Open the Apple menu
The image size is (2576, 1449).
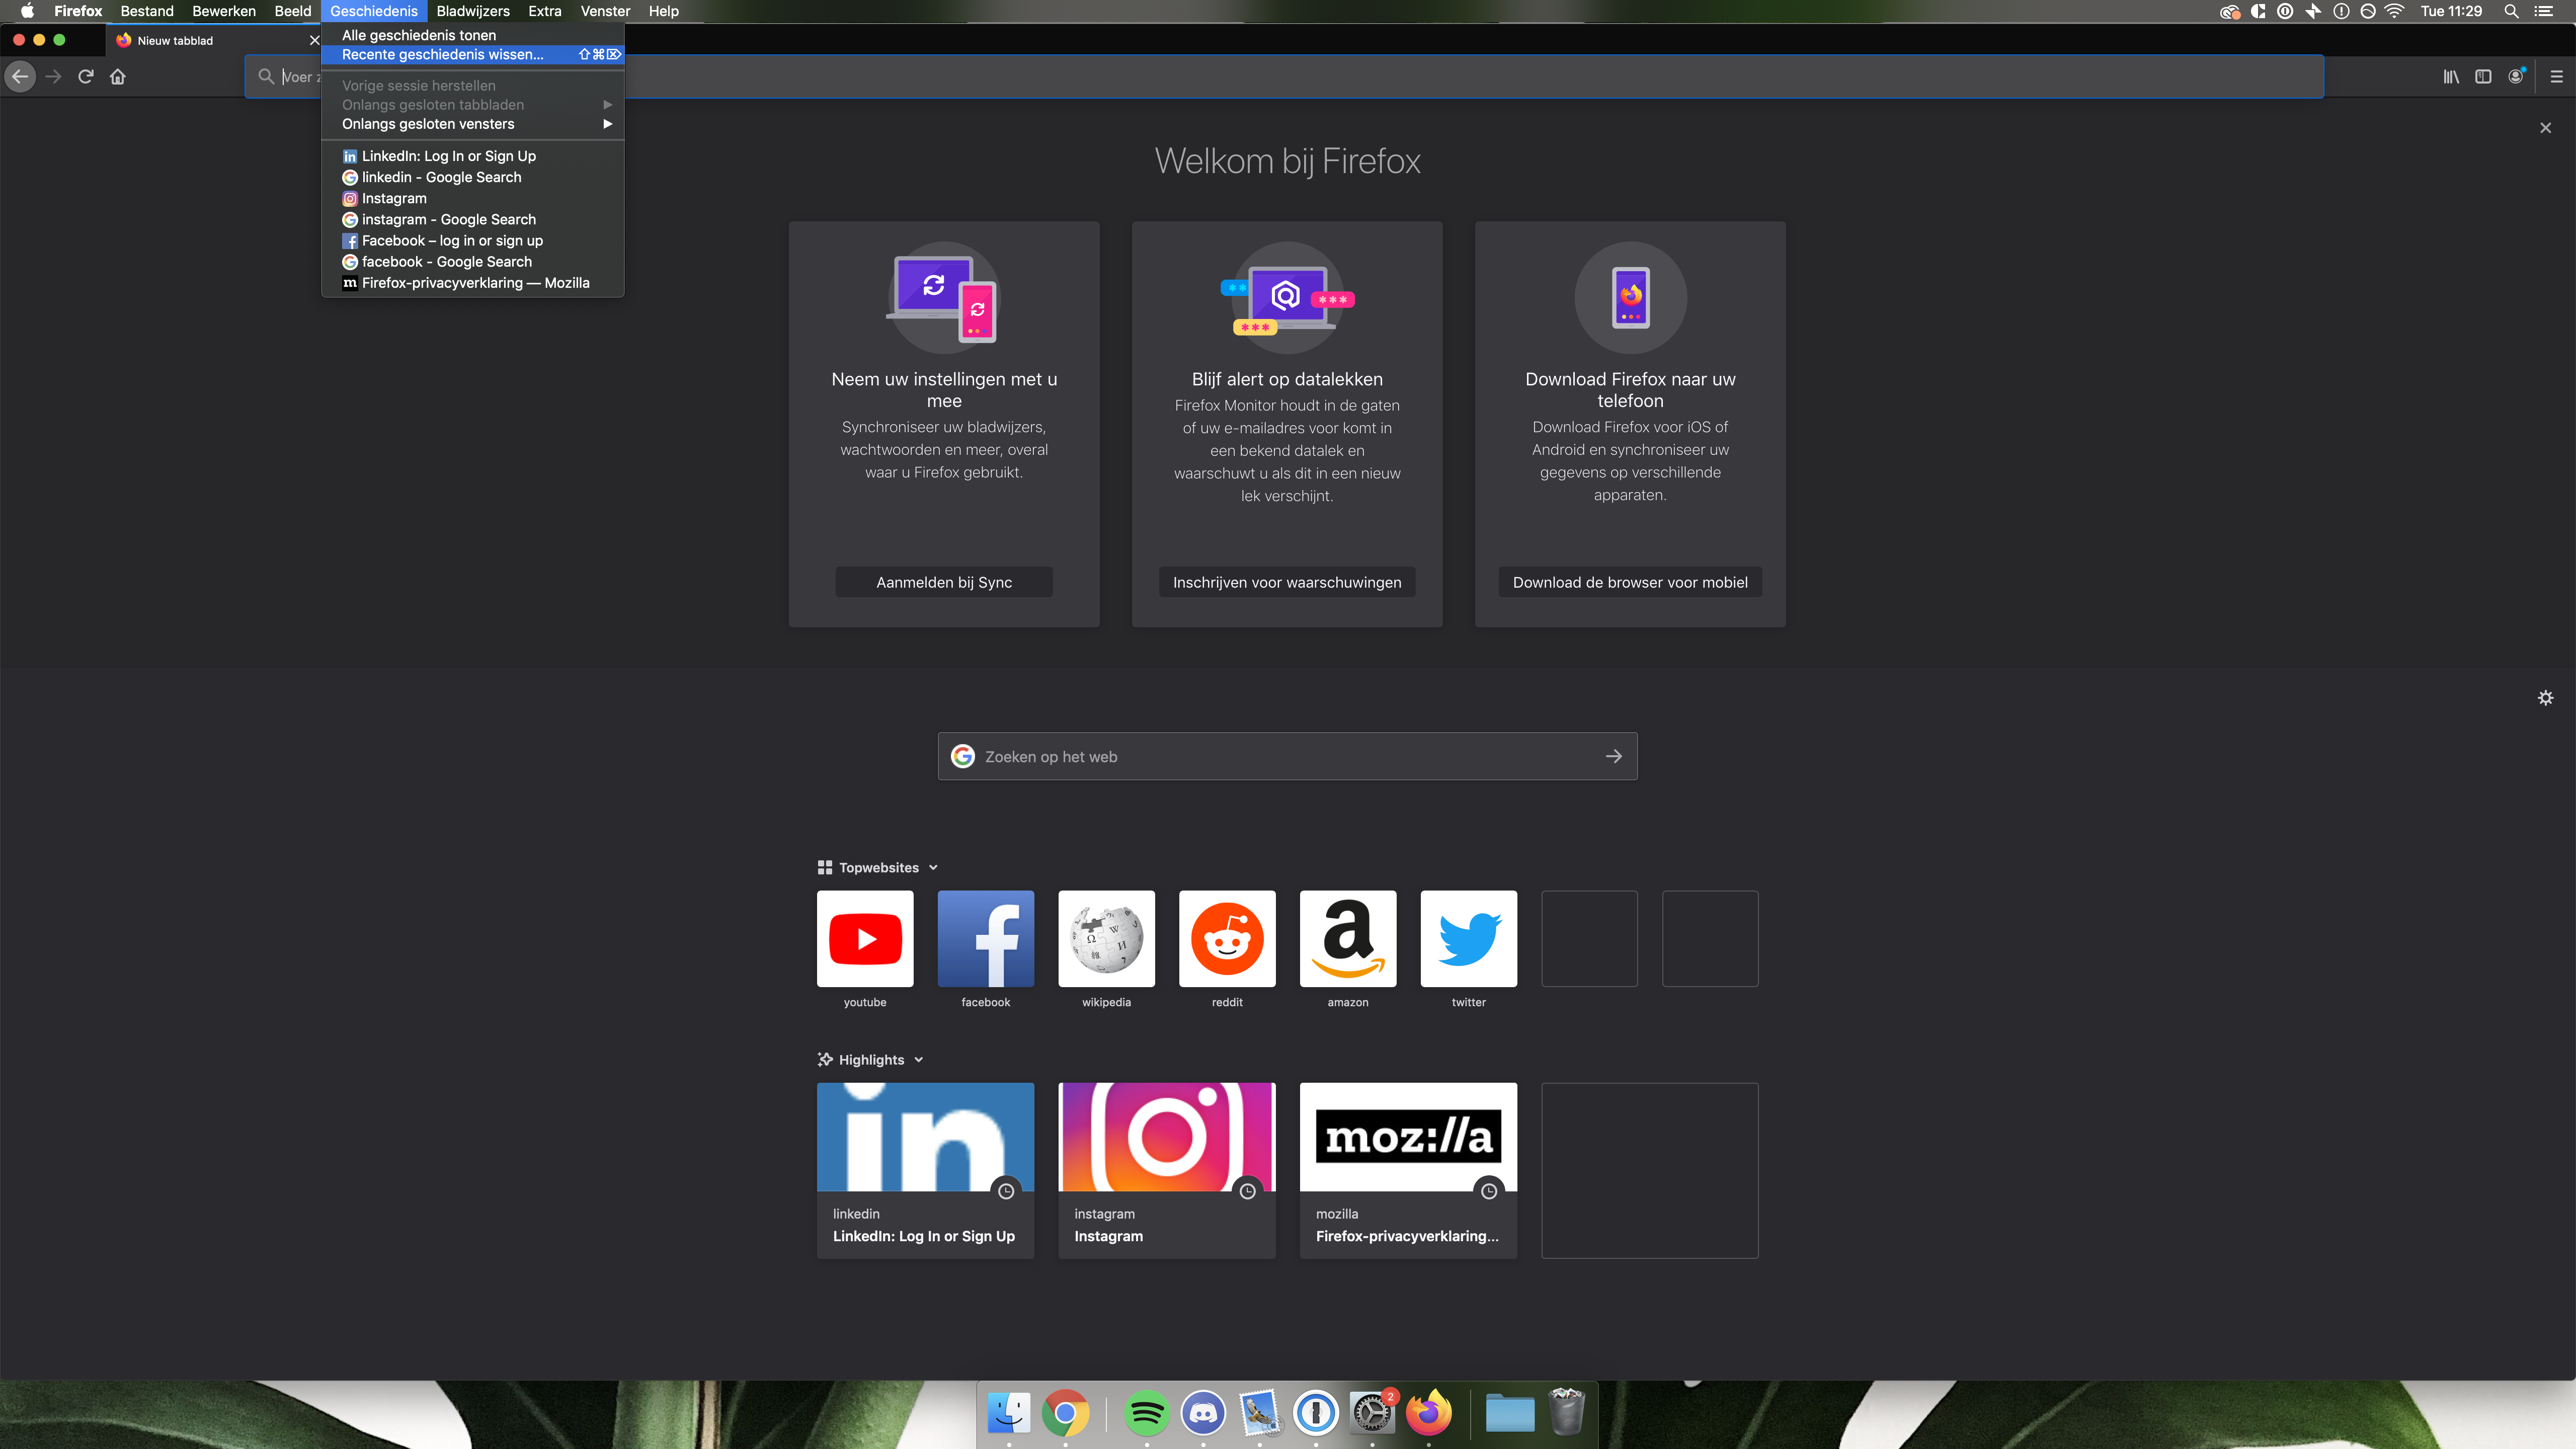(x=27, y=11)
